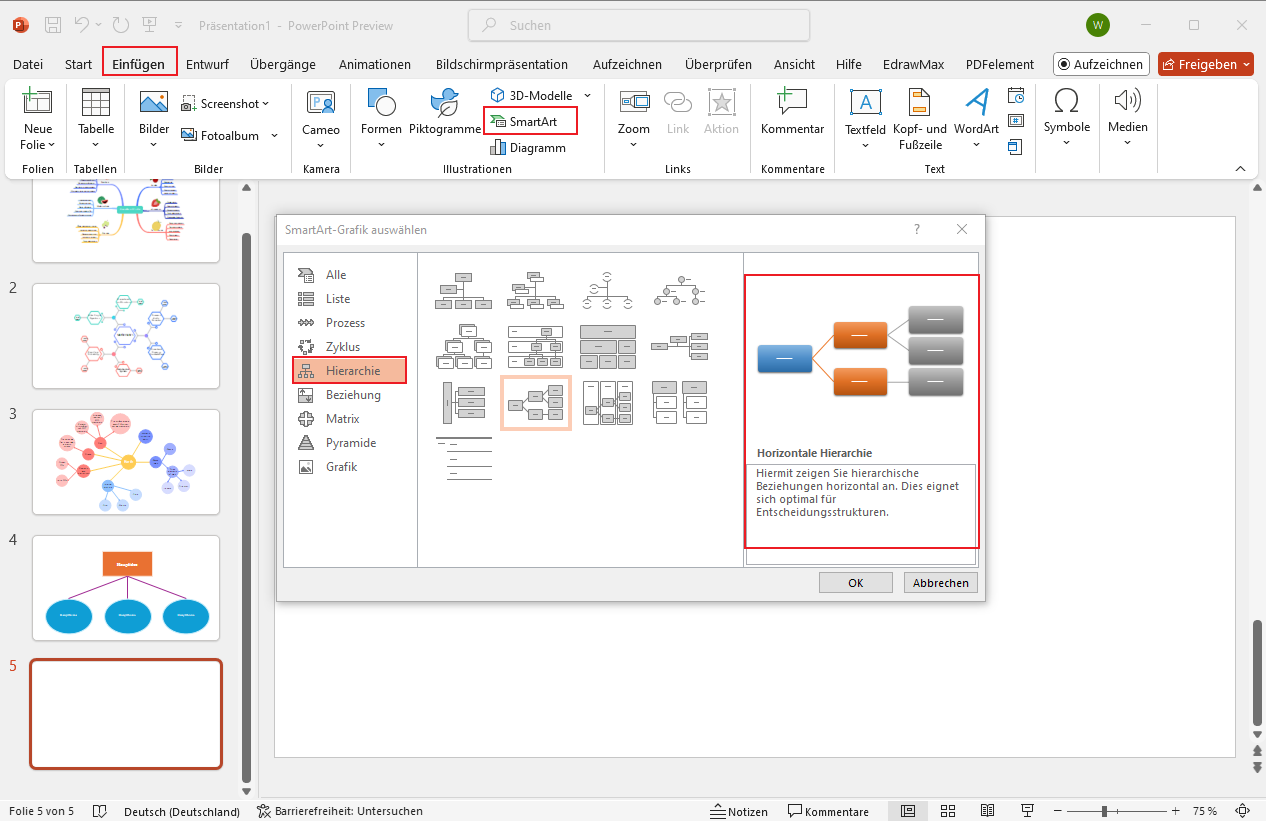1266x821 pixels.
Task: Click the Aufzeichnen button at top right
Action: [x=1101, y=64]
